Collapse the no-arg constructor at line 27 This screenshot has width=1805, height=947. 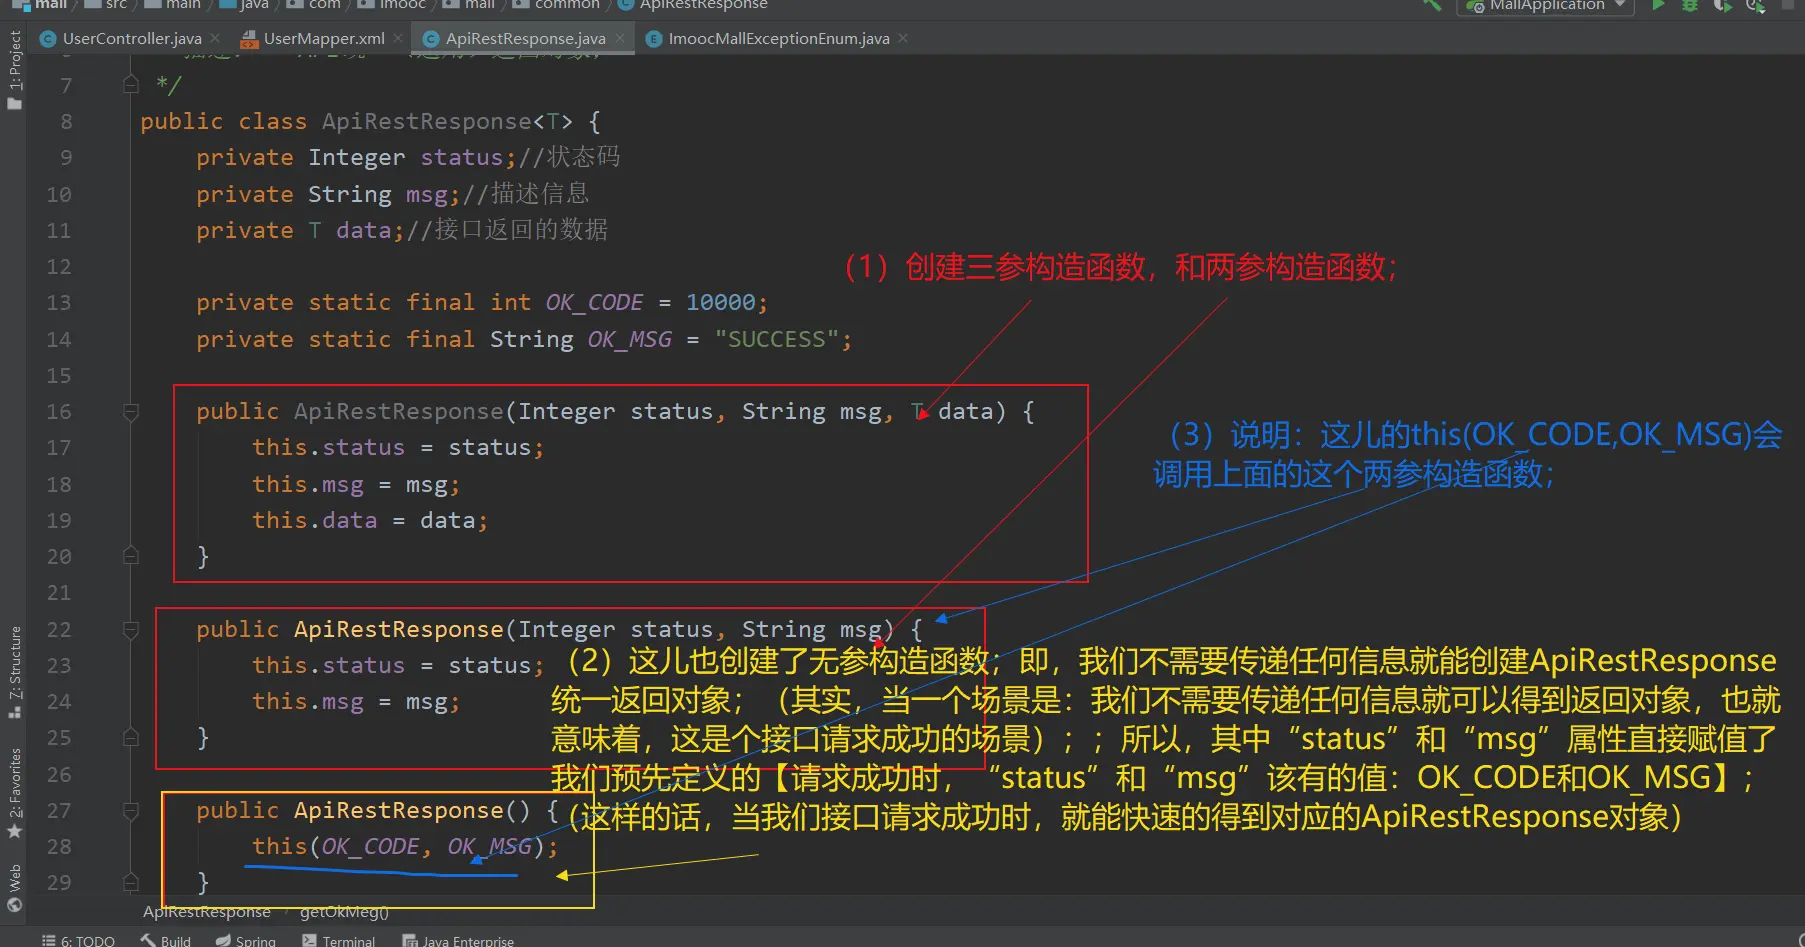click(x=130, y=810)
